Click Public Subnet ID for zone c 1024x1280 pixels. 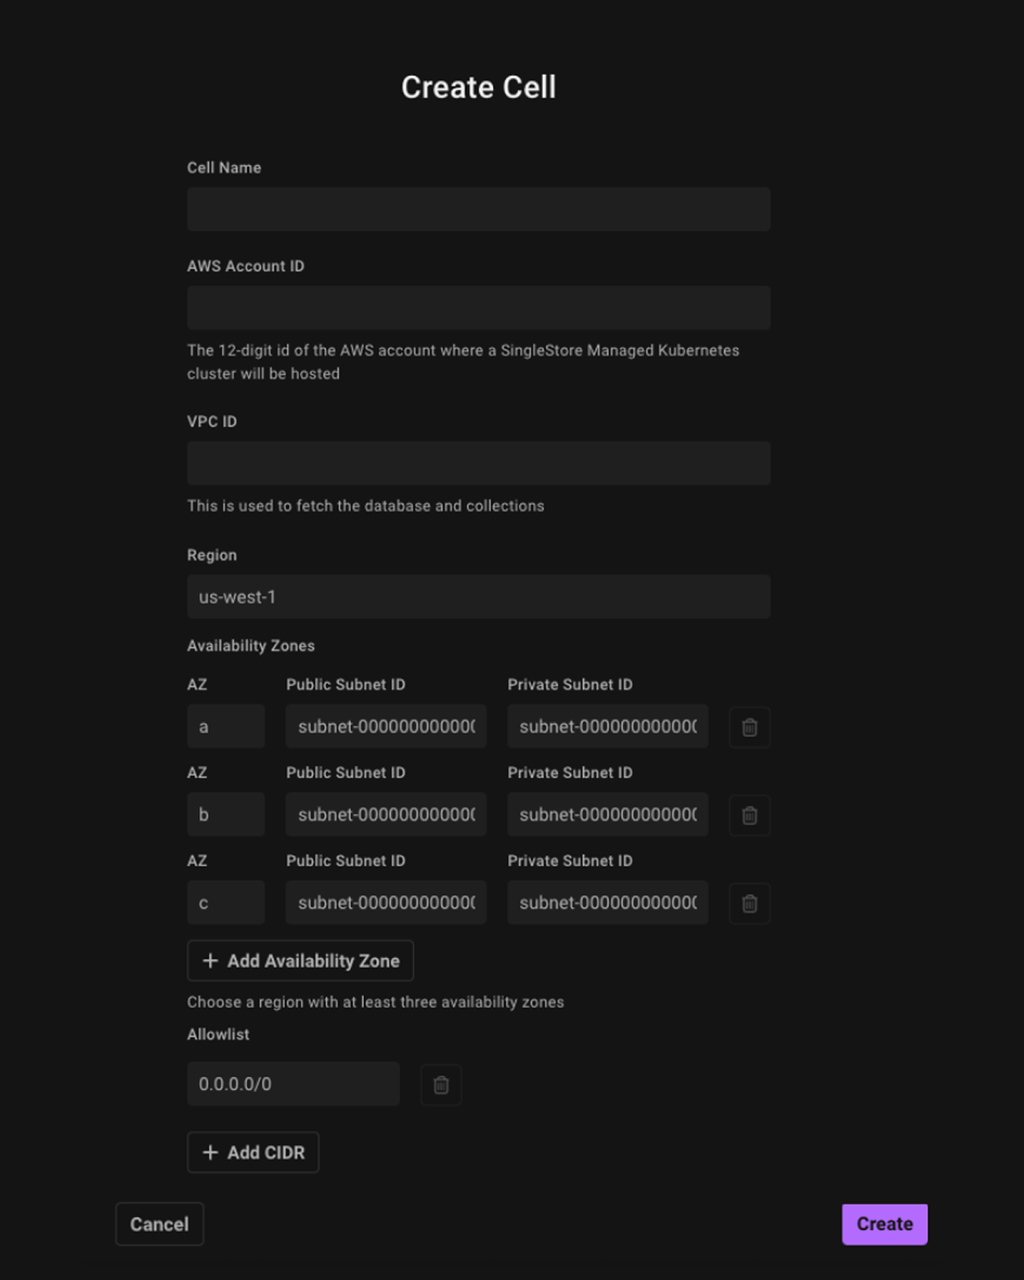coord(386,903)
